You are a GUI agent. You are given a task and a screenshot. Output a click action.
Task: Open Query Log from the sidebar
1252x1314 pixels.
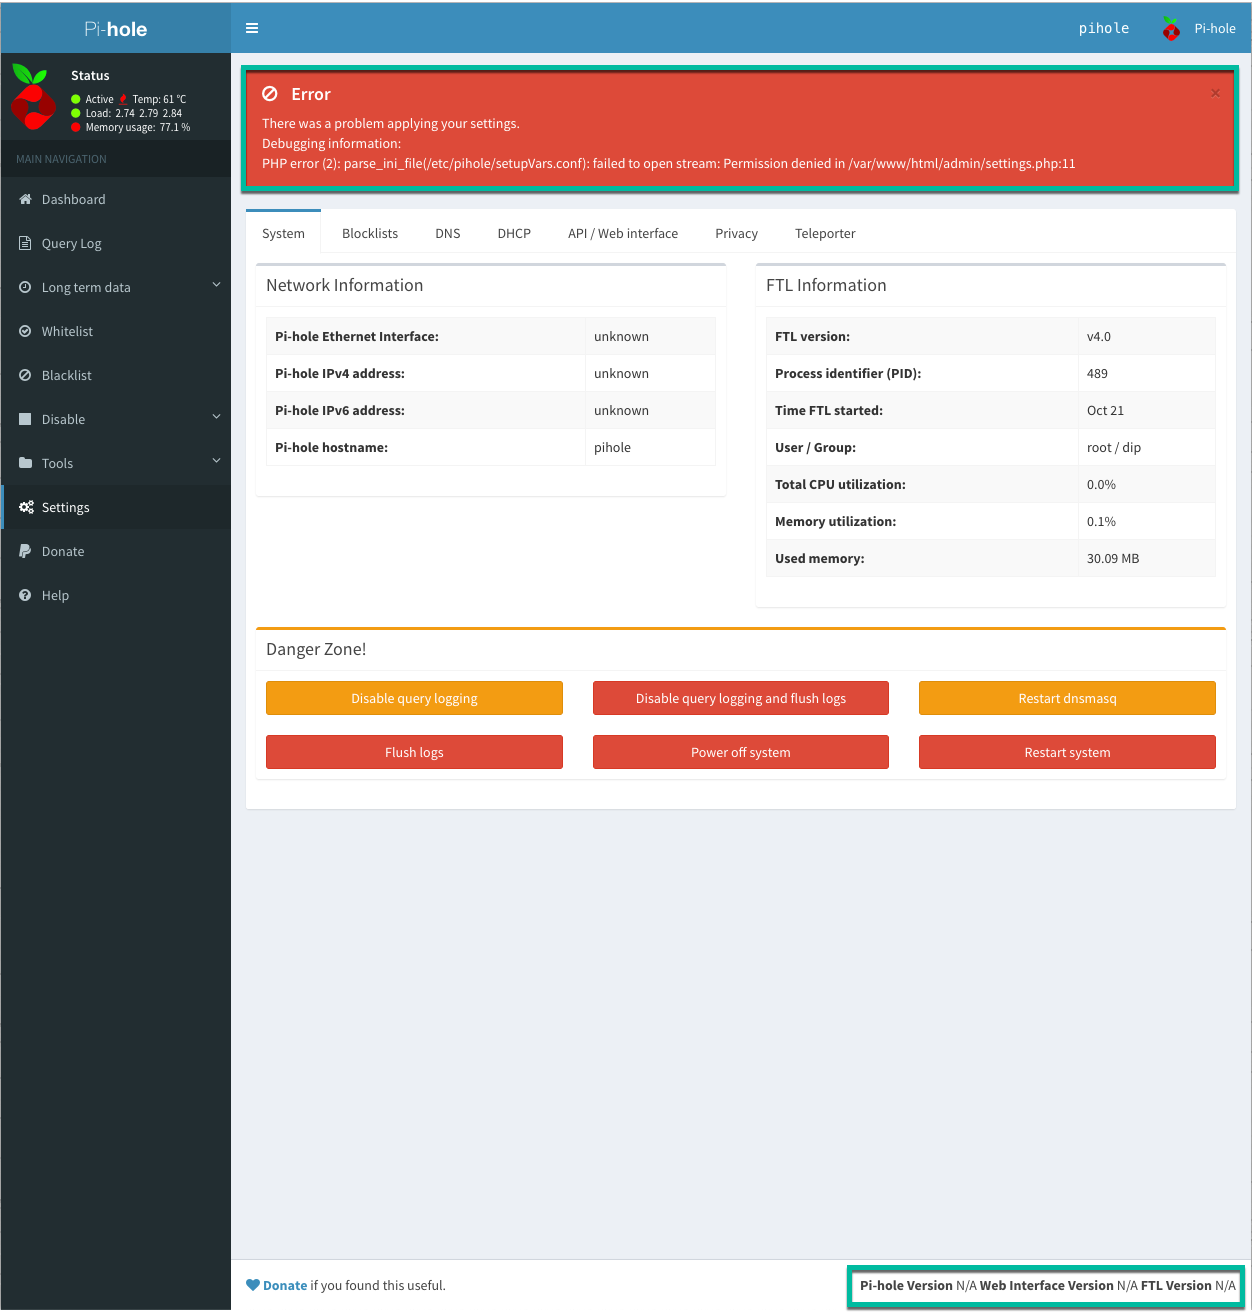click(x=116, y=243)
